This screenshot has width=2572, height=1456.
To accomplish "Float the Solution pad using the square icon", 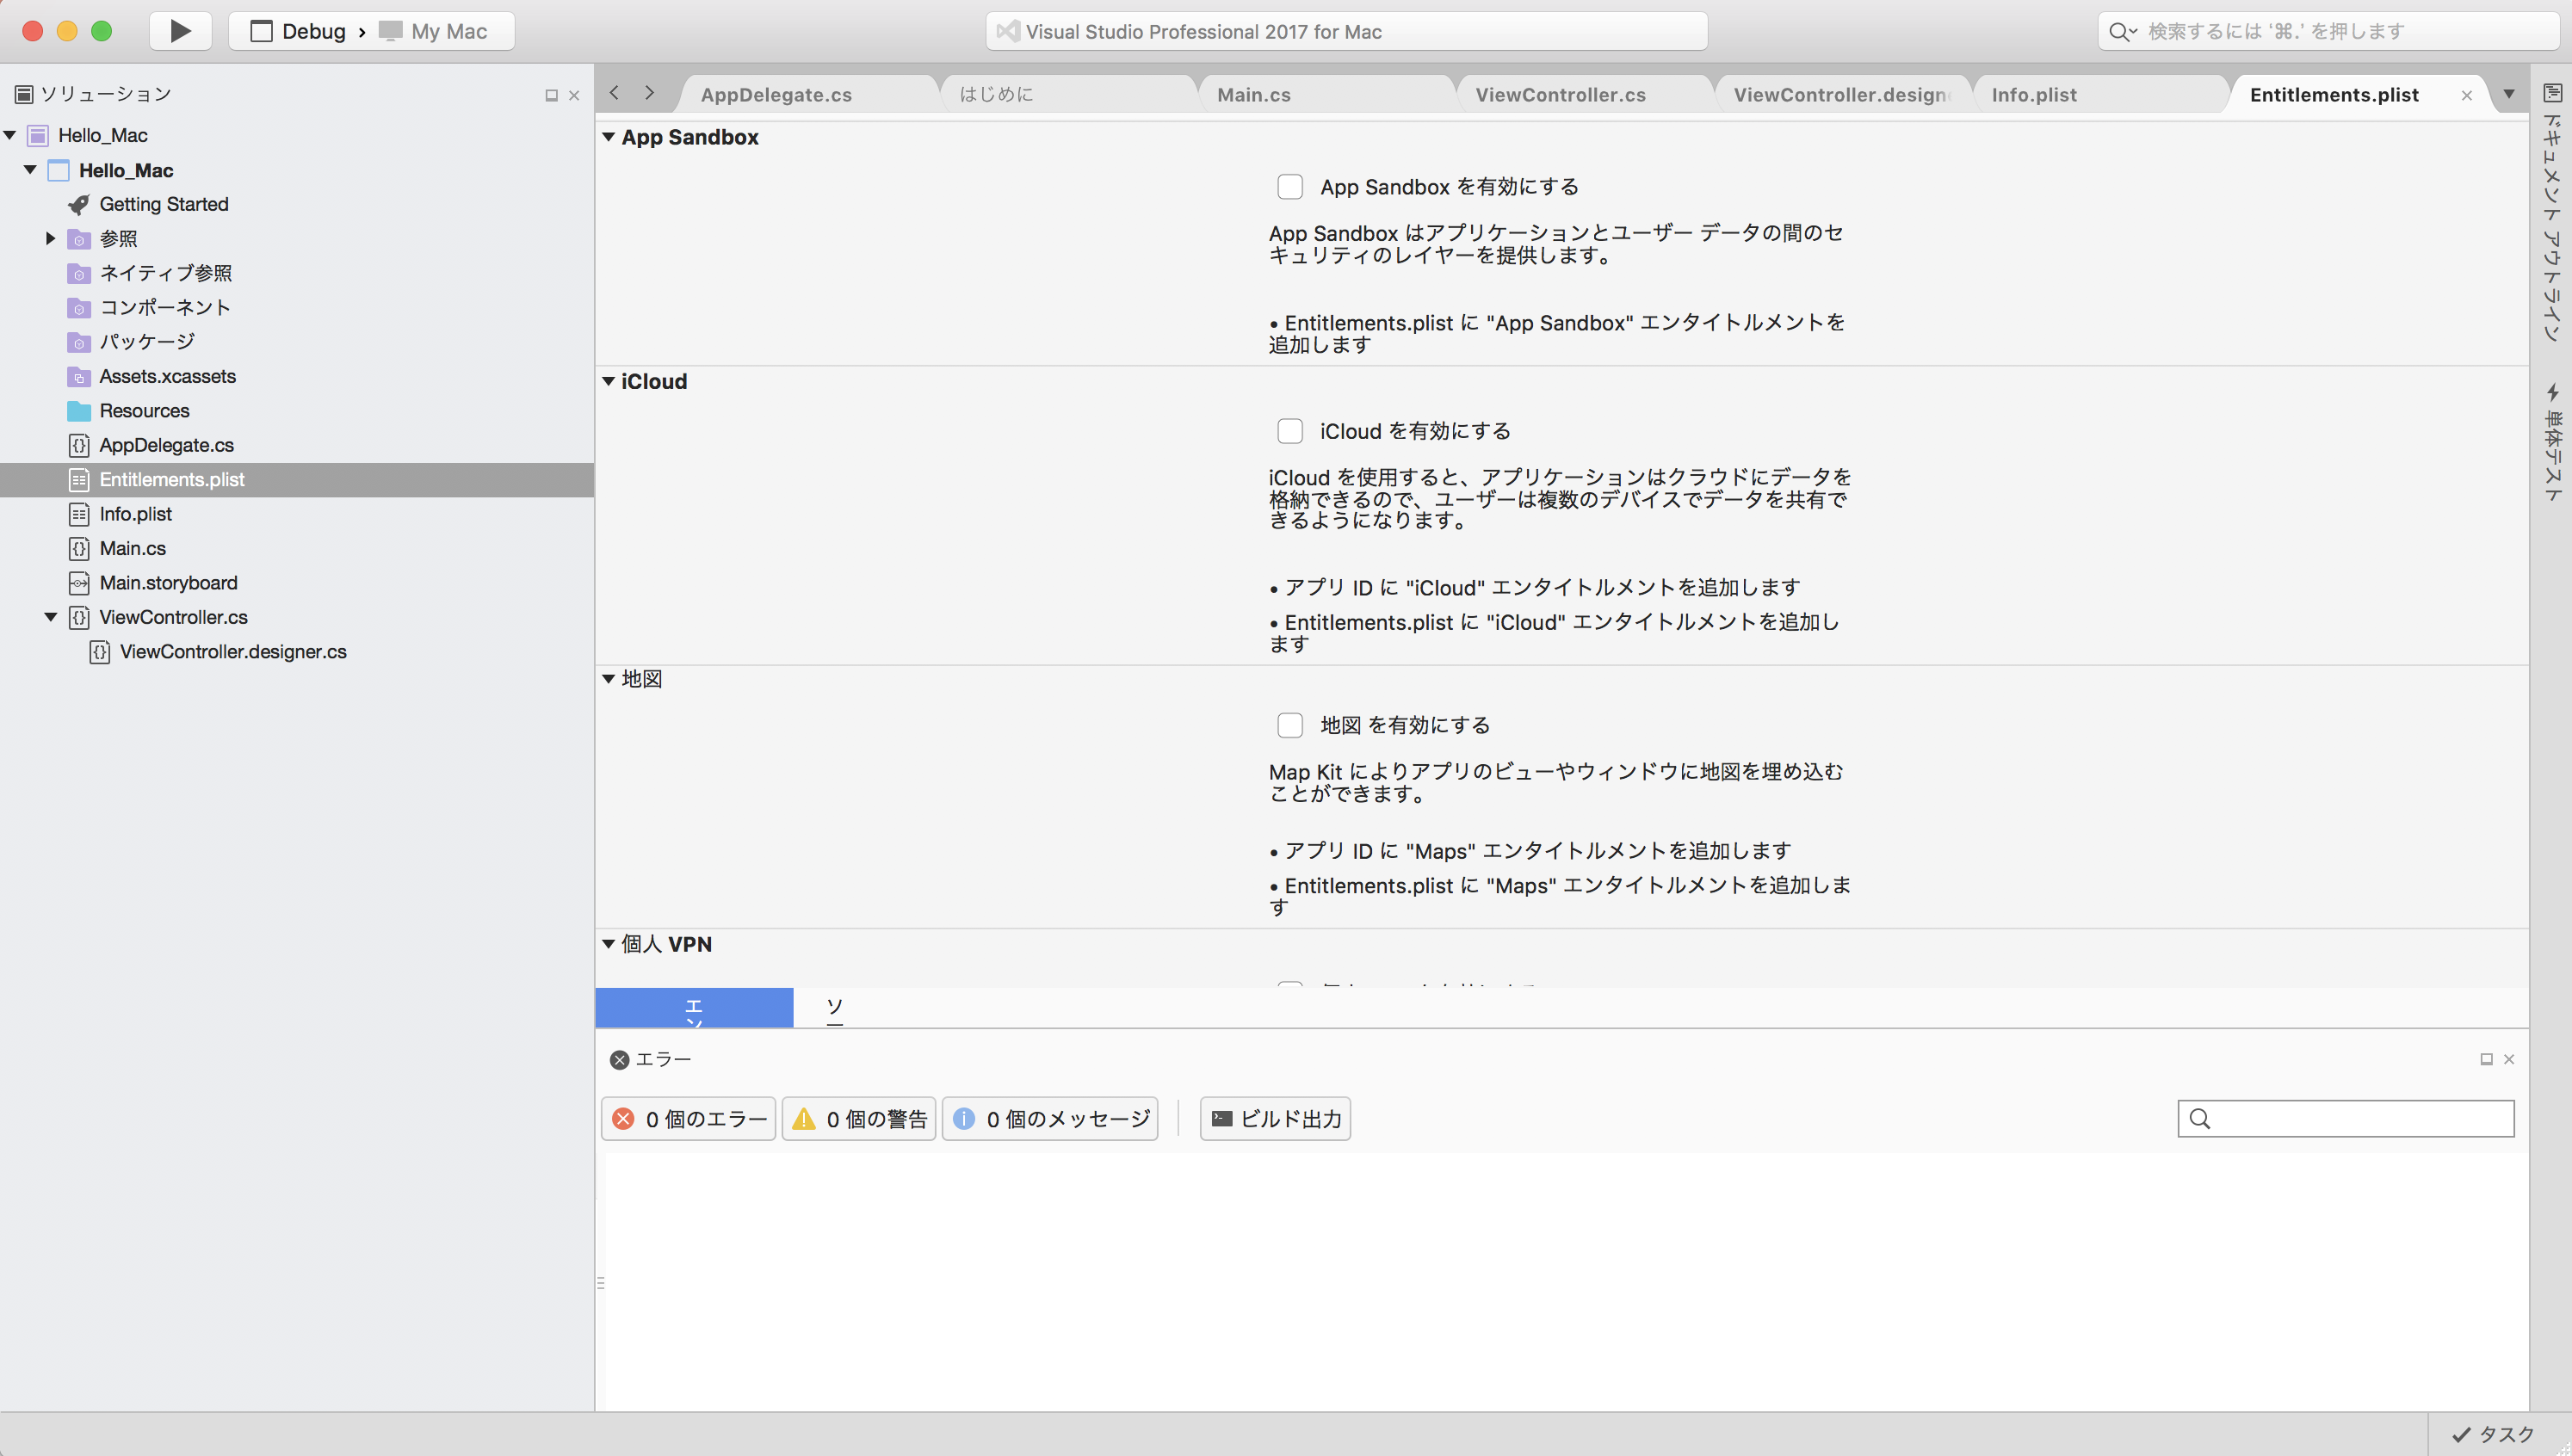I will [x=551, y=96].
